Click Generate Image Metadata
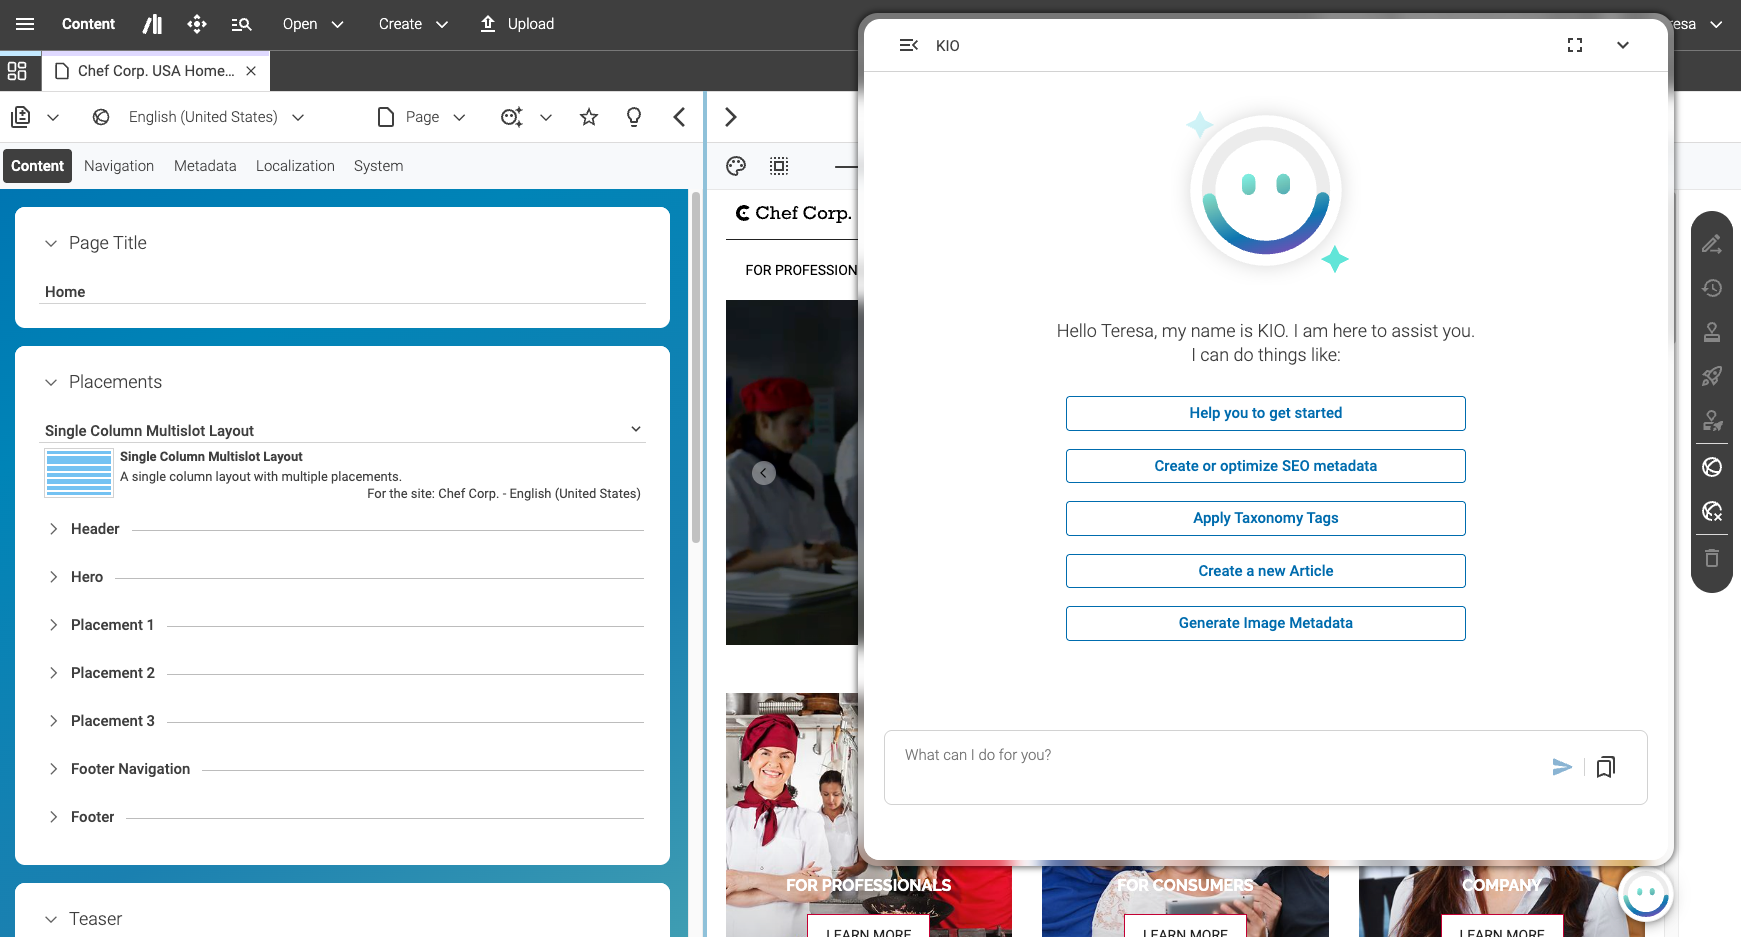Image resolution: width=1741 pixels, height=937 pixels. 1266,623
